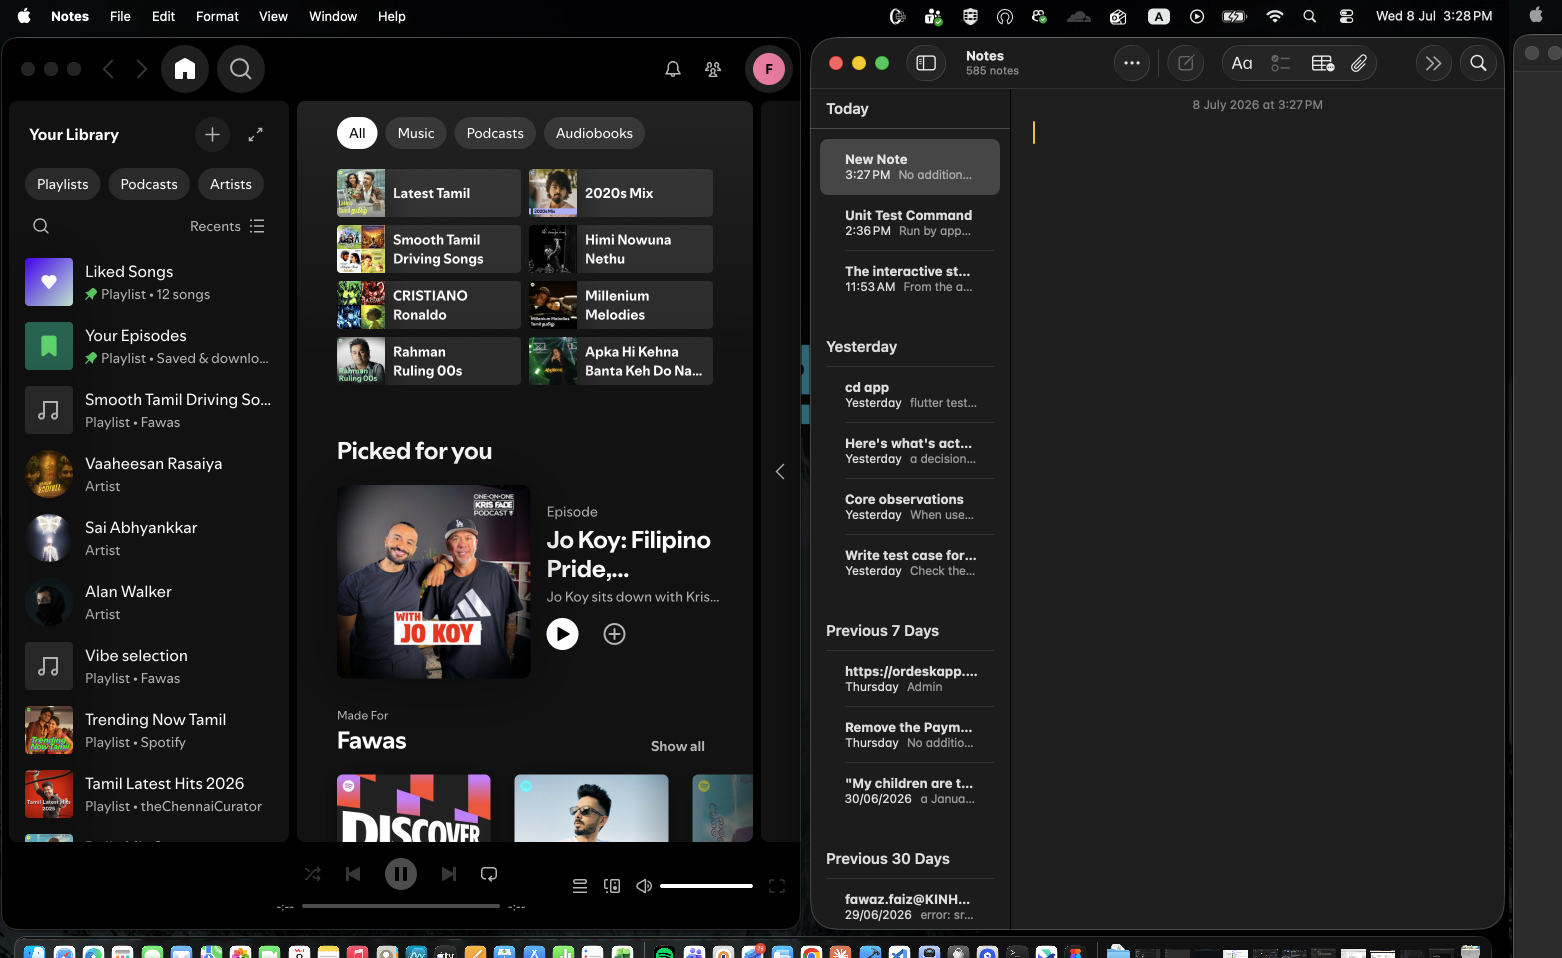Open Notes text format Aa button

[1242, 63]
